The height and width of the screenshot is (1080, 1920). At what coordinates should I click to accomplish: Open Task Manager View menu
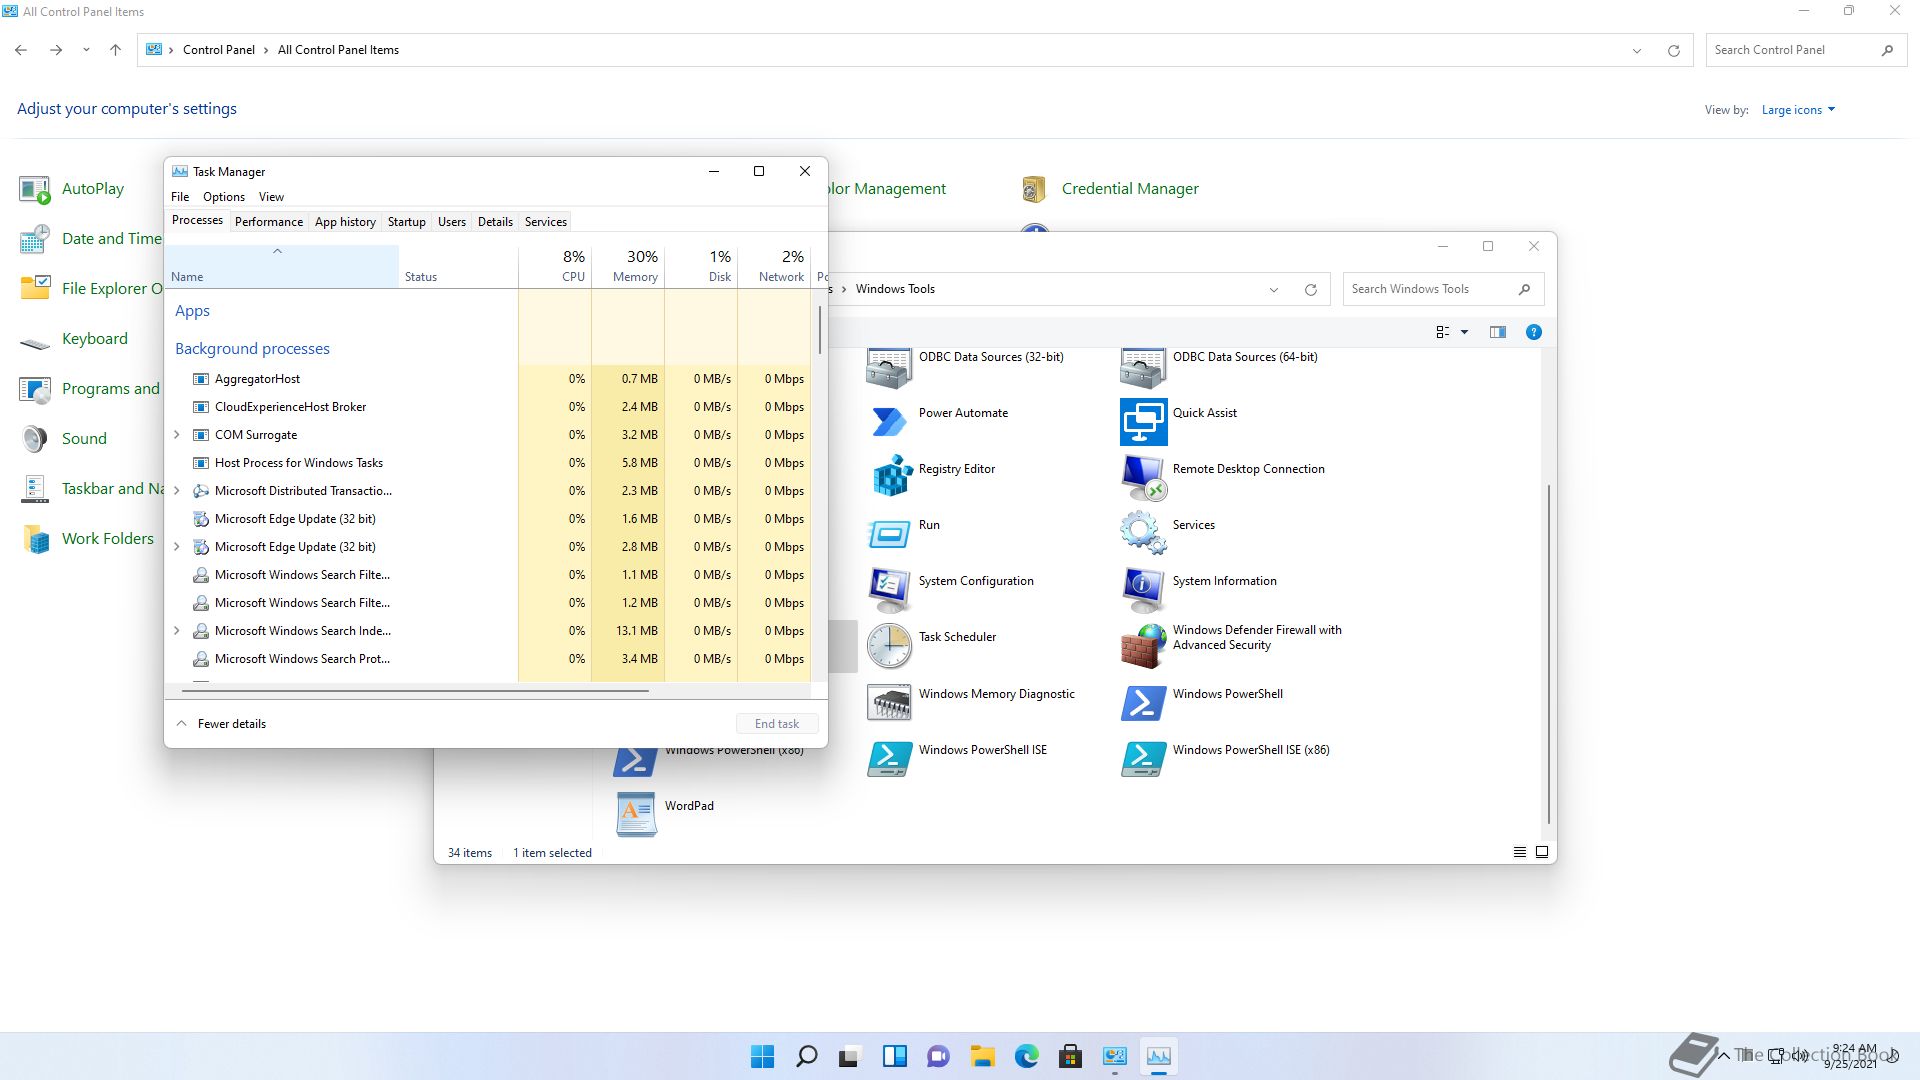click(271, 197)
